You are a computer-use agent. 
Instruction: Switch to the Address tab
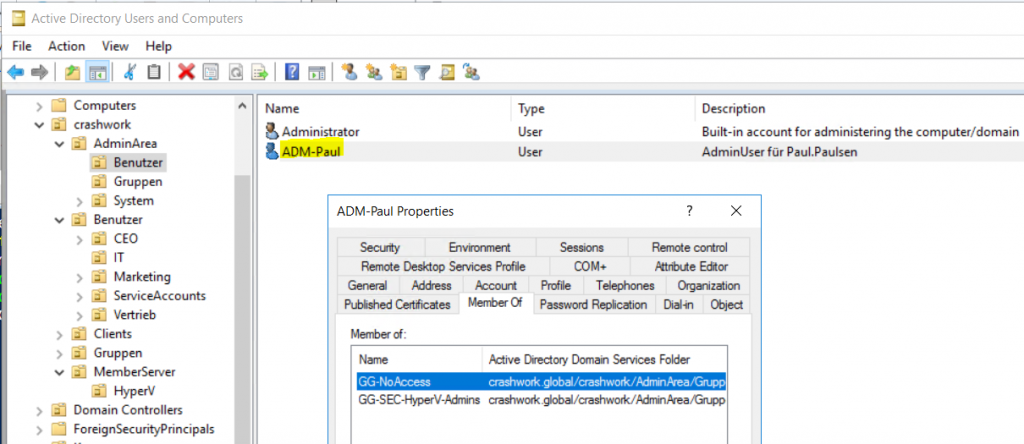(431, 285)
